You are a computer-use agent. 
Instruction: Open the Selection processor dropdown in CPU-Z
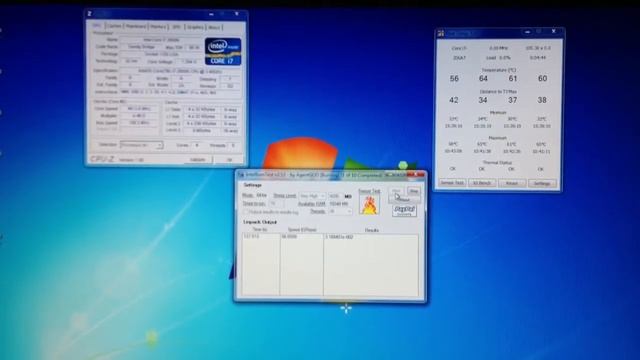(142, 145)
